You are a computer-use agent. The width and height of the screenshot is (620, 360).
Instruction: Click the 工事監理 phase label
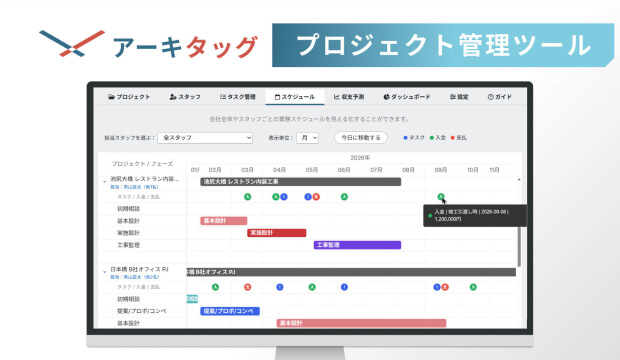(x=129, y=245)
